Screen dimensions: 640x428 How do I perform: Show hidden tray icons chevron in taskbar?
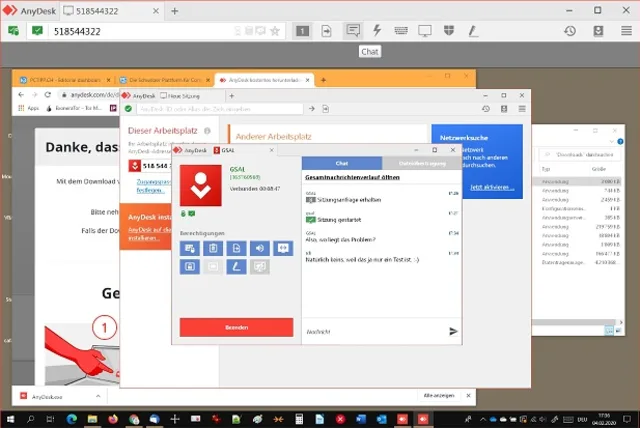tap(483, 419)
